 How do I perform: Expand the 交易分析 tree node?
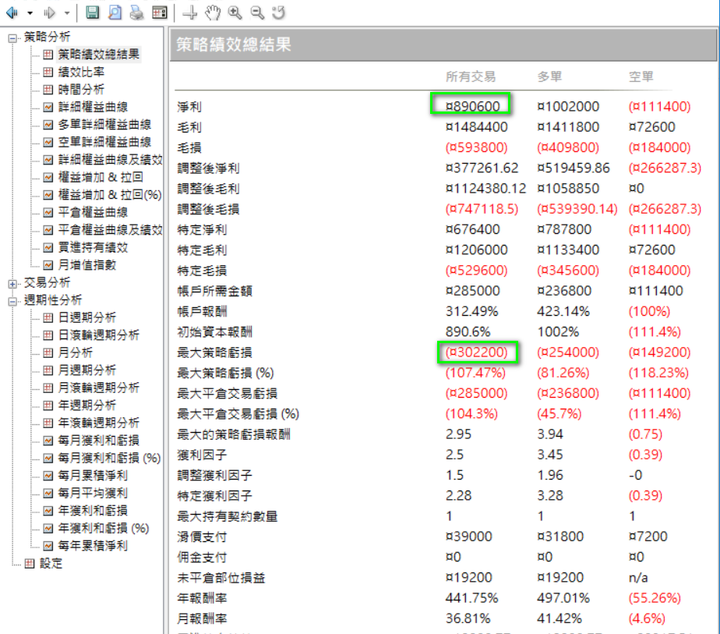click(13, 284)
